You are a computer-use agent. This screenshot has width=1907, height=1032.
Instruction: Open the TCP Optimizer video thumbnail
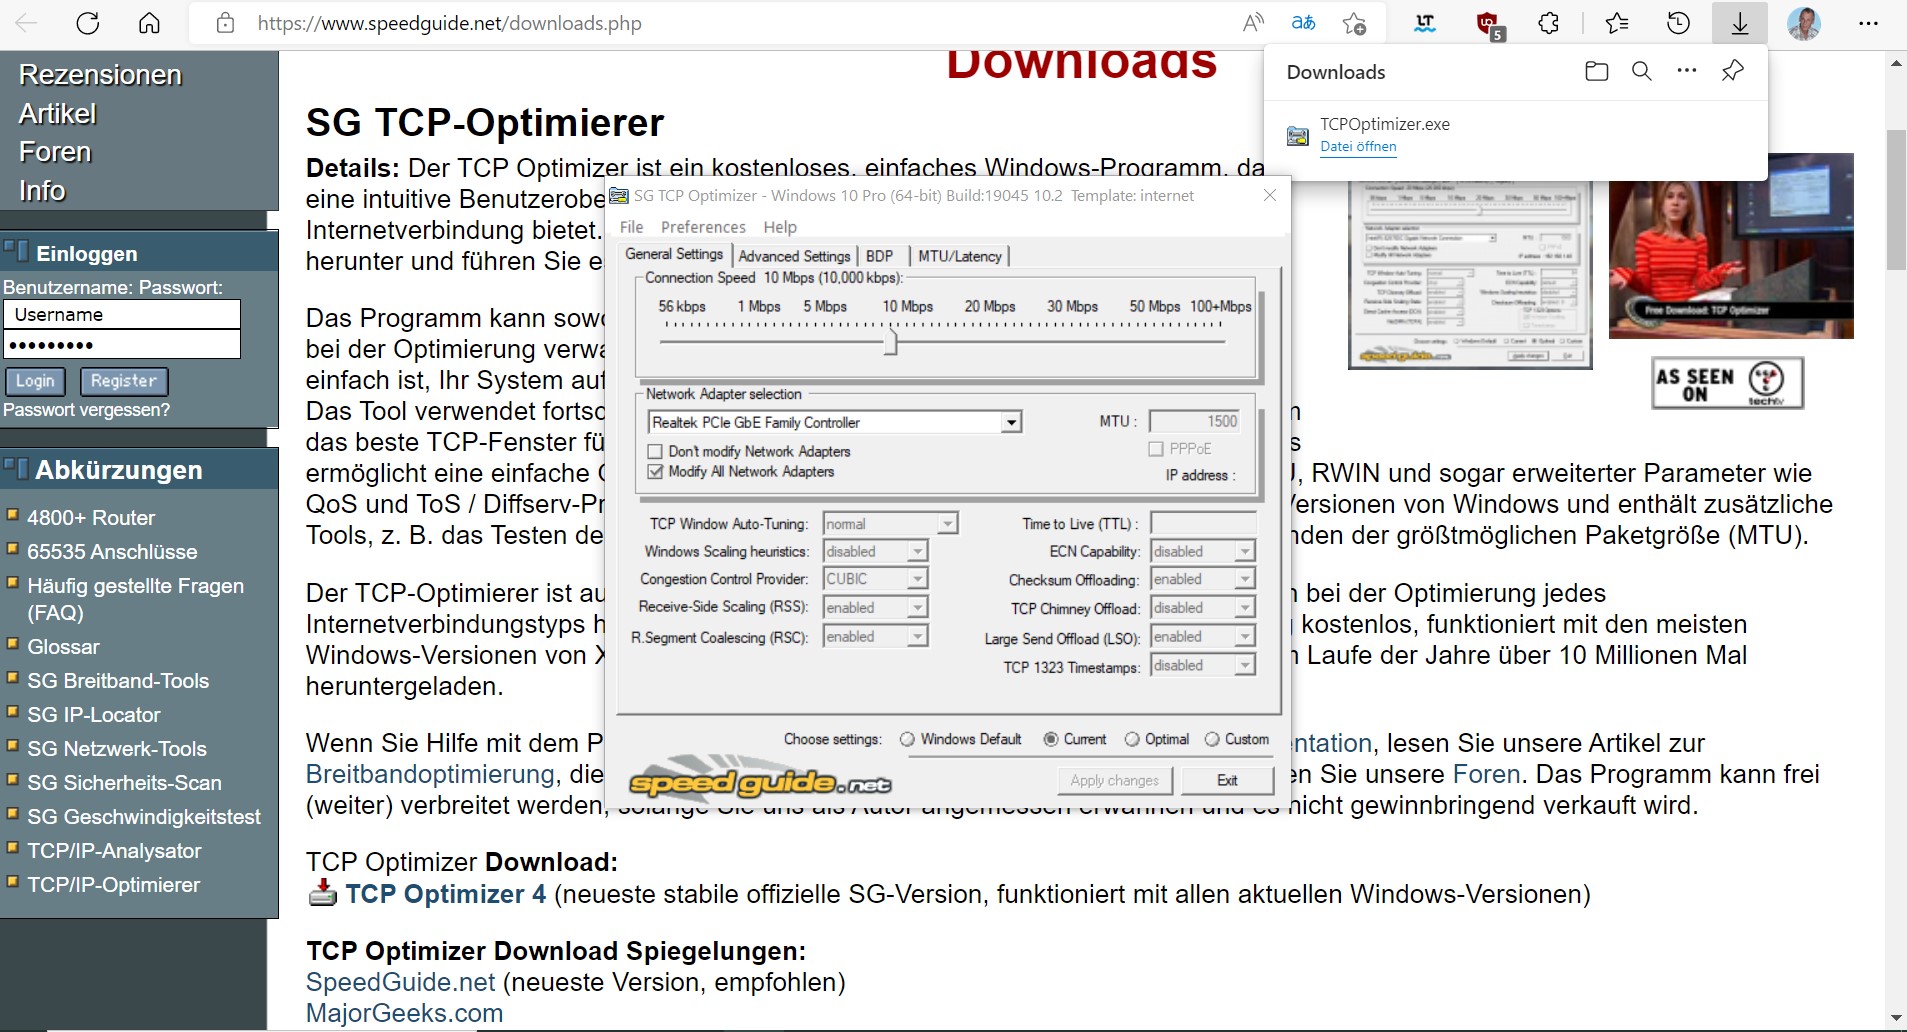(x=1731, y=246)
